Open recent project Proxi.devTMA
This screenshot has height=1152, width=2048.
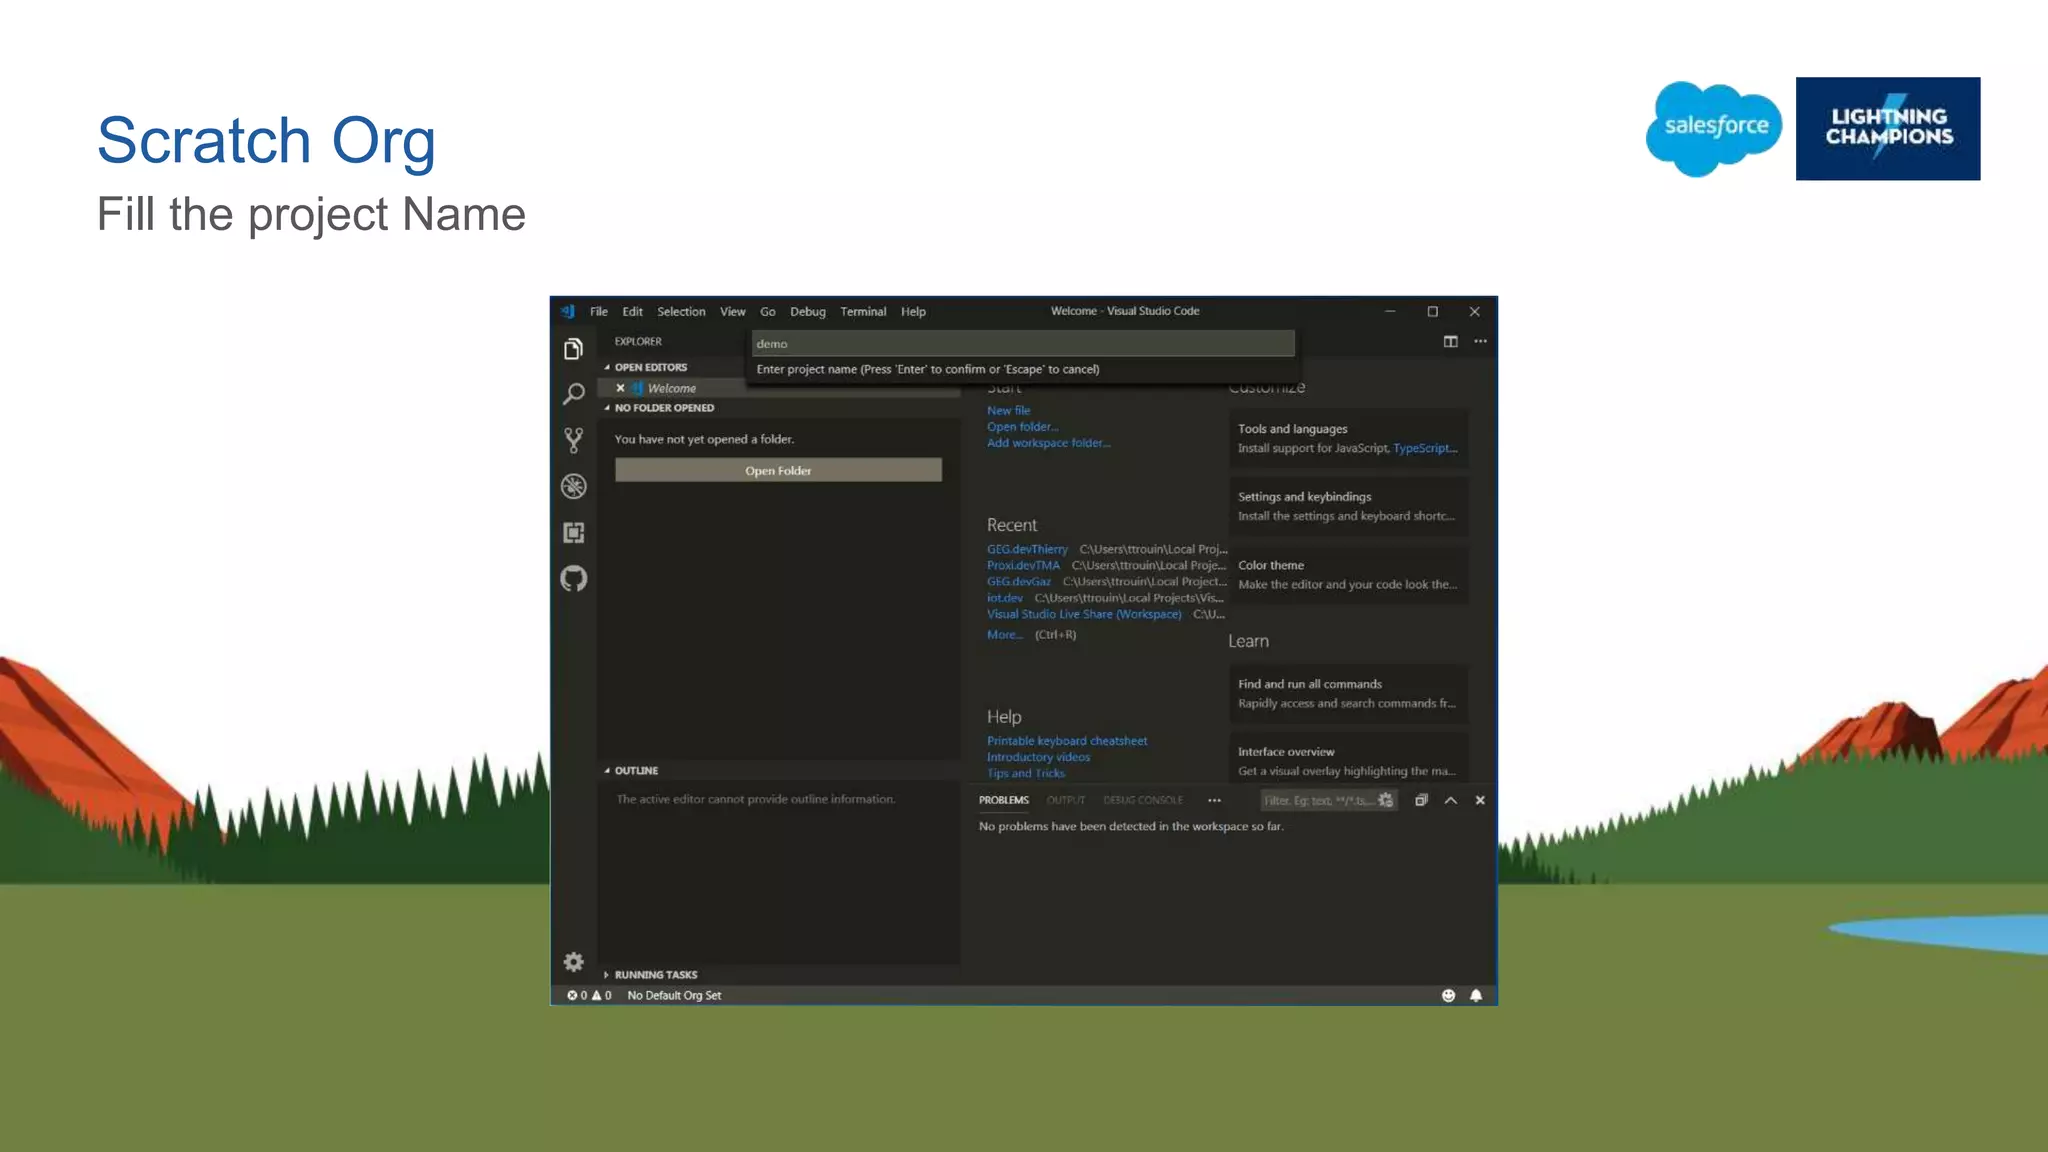1023,565
